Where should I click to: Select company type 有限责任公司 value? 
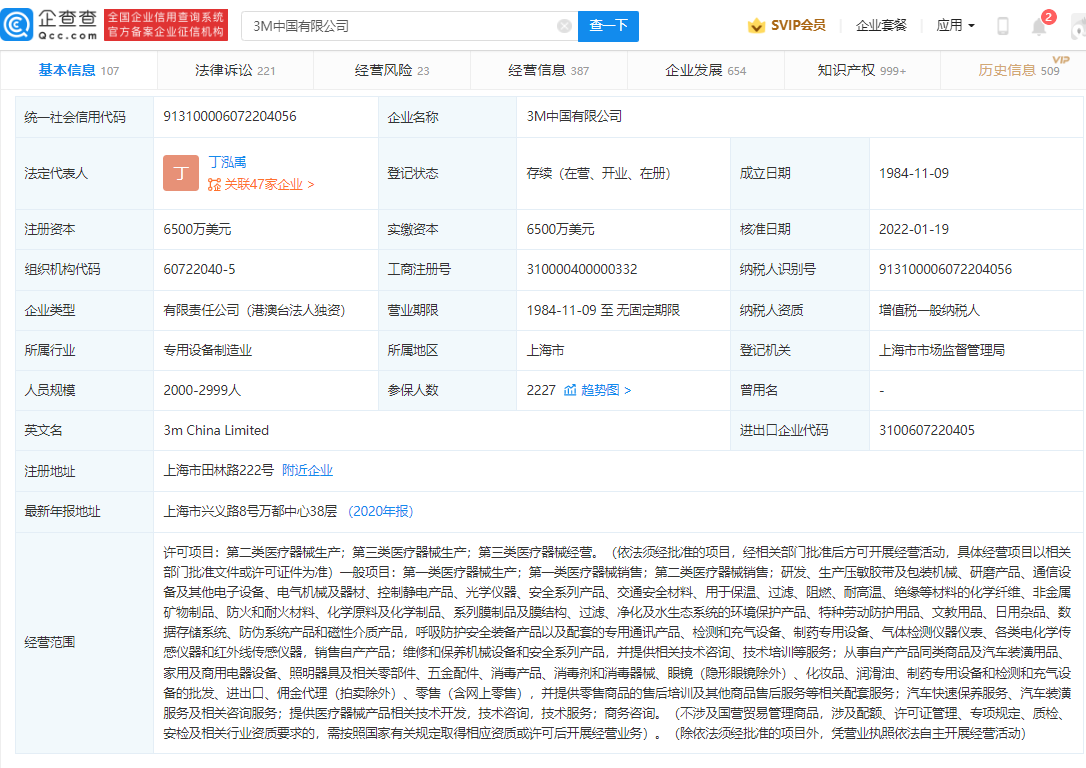pos(254,310)
